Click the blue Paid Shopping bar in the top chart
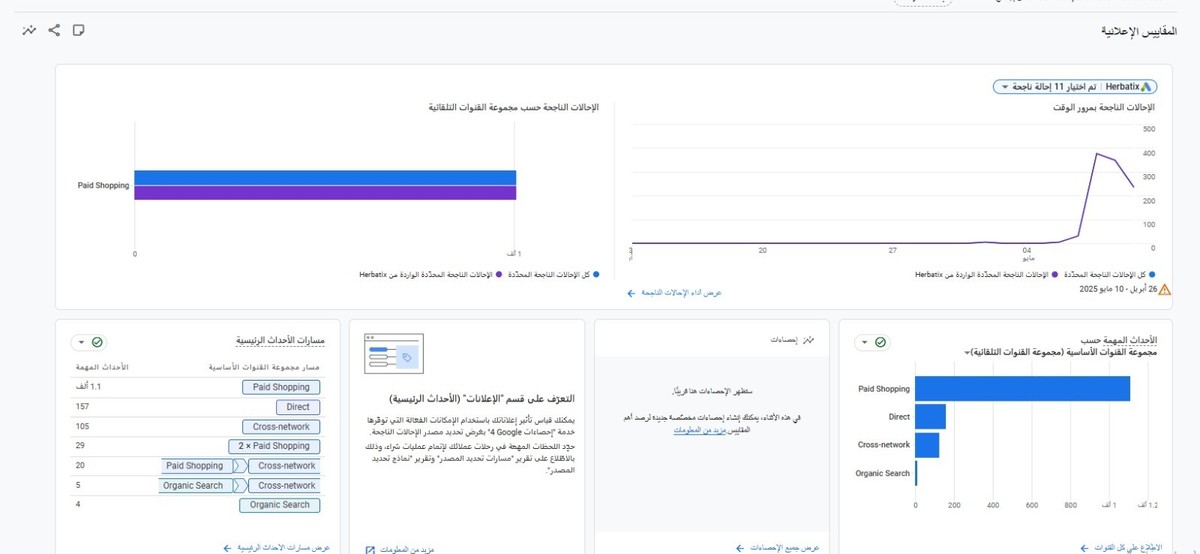The image size is (1200, 554). pos(325,178)
